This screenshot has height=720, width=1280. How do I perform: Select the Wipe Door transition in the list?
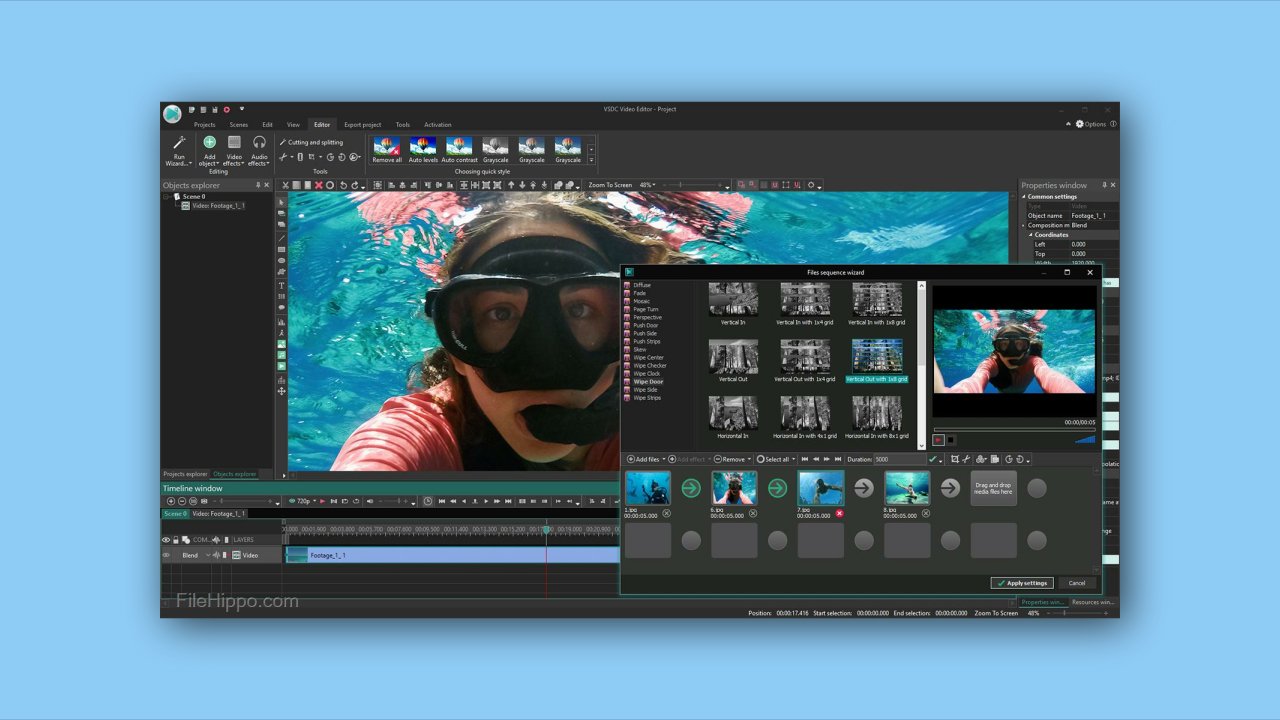tap(647, 381)
